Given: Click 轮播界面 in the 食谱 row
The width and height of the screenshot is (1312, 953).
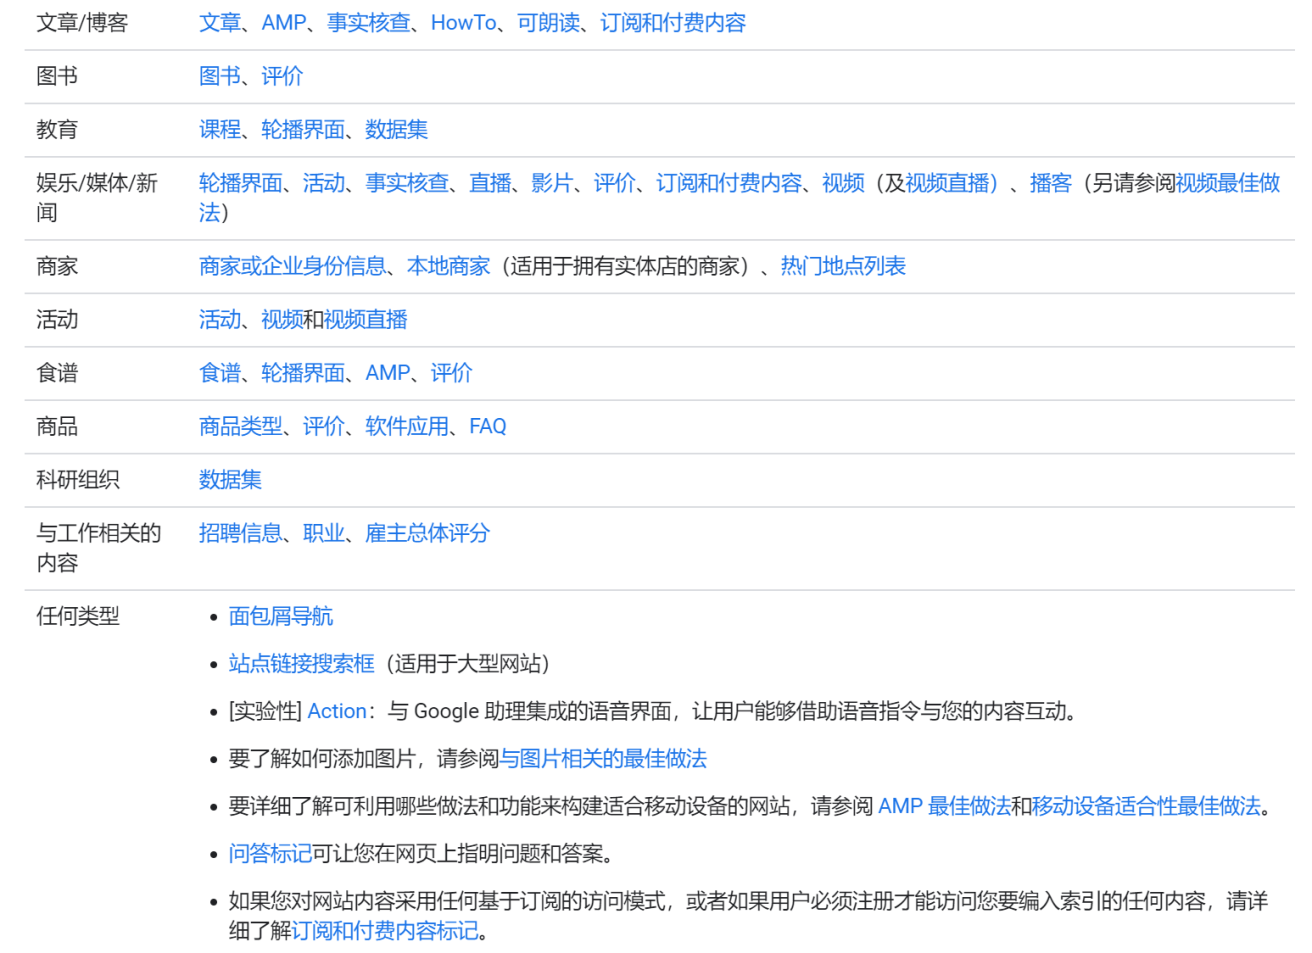Looking at the screenshot, I should coord(303,373).
